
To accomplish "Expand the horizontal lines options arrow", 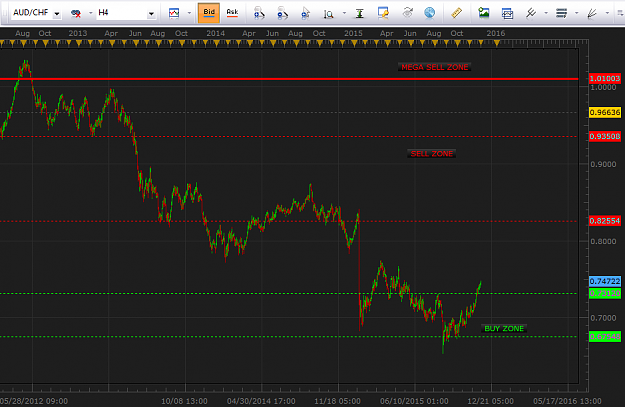I will [x=576, y=13].
